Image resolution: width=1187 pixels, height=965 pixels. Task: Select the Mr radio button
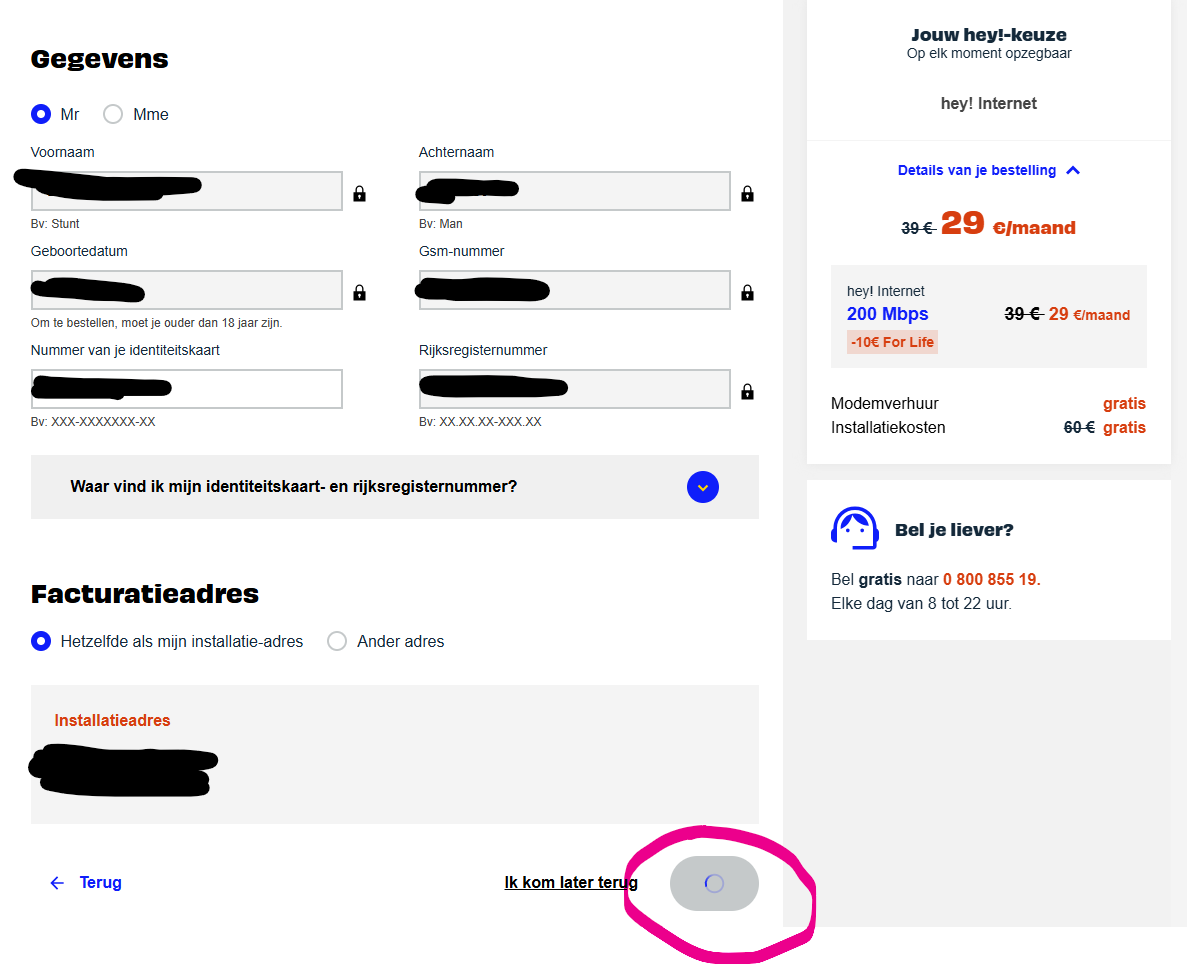click(x=41, y=114)
